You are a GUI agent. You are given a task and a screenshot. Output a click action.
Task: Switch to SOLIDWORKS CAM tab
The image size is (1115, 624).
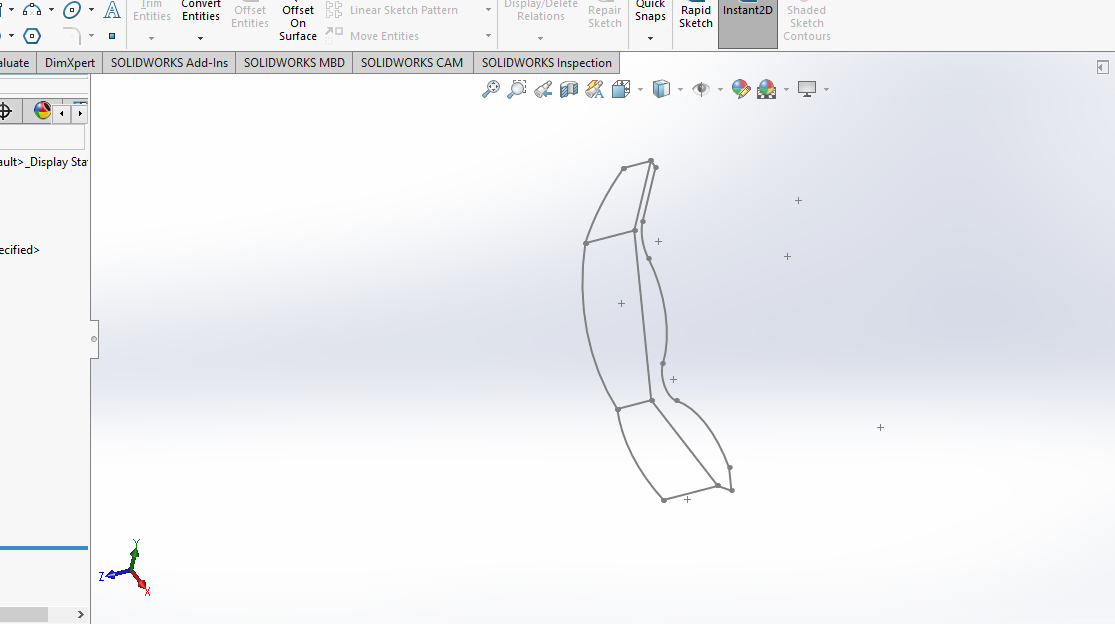click(412, 63)
